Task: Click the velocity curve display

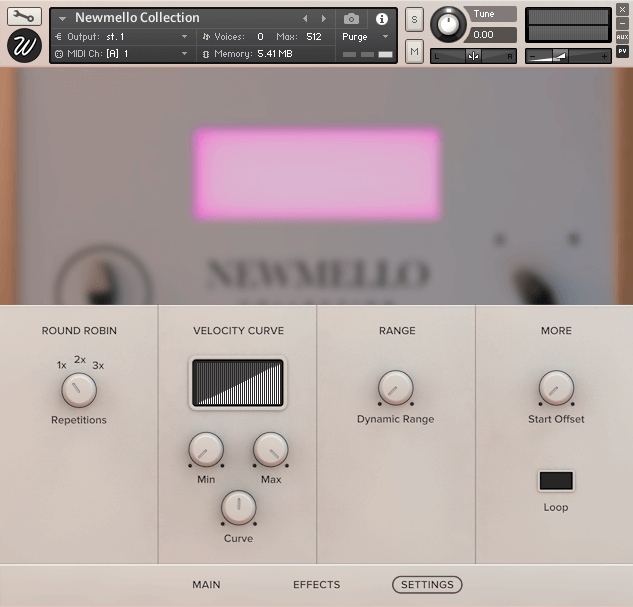Action: 238,383
